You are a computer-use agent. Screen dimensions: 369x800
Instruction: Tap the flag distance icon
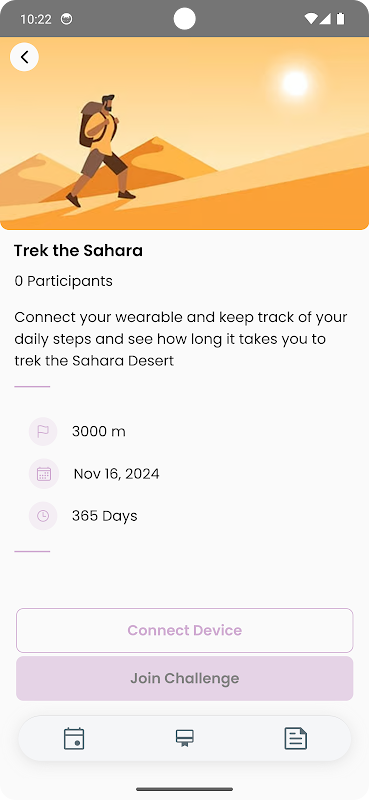[x=43, y=432]
